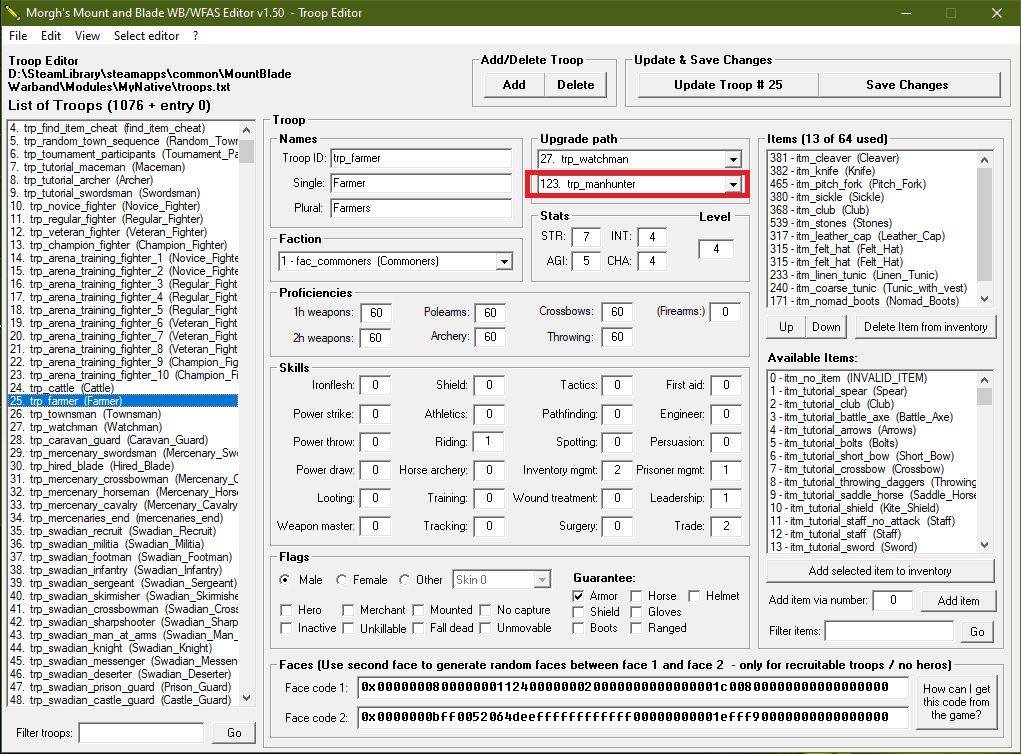Image resolution: width=1021 pixels, height=754 pixels.
Task: Click the Save Changes button
Action: 907,85
